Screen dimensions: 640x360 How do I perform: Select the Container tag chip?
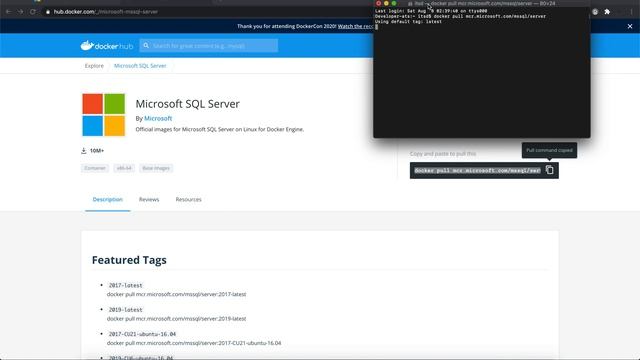(95, 168)
